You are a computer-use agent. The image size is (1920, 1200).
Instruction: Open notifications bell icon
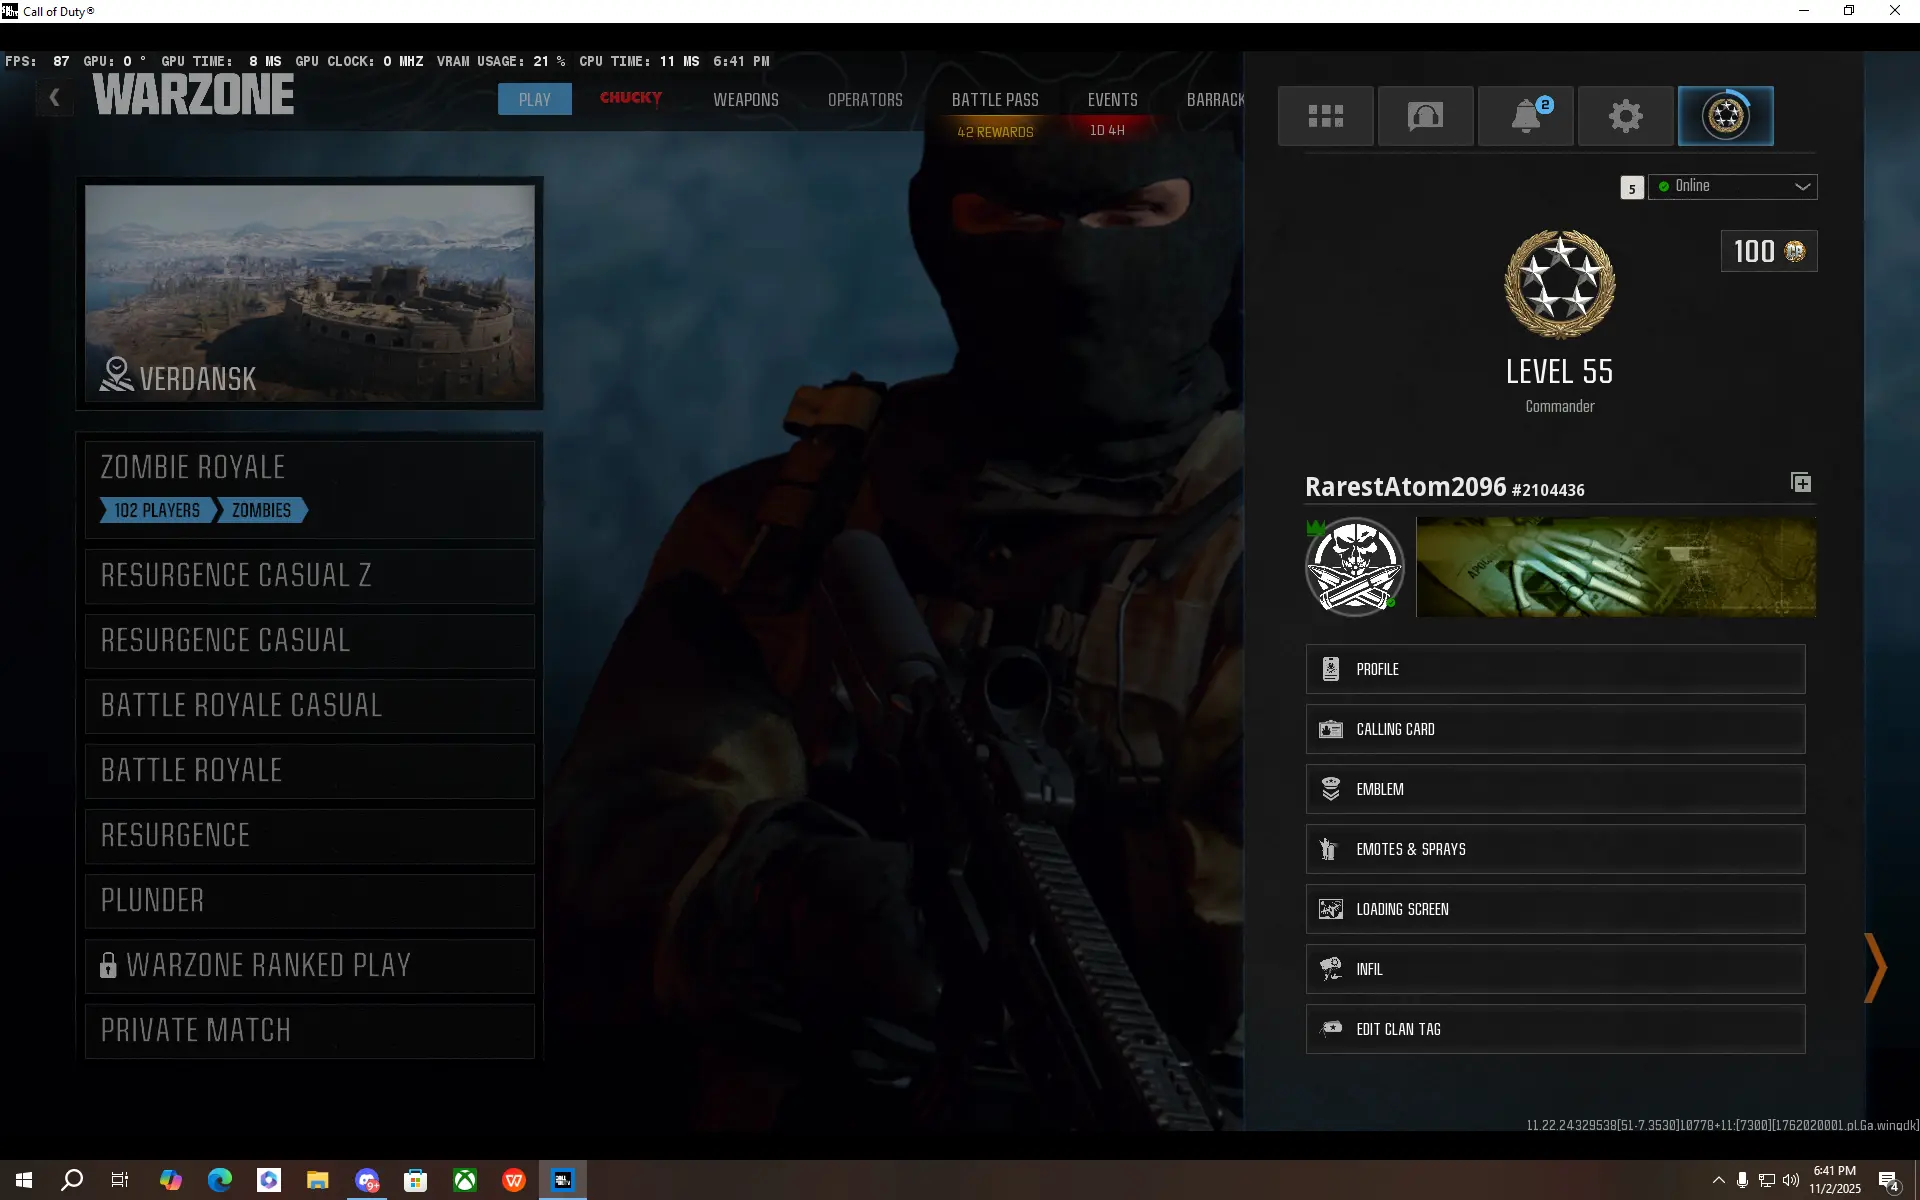pyautogui.click(x=1525, y=116)
